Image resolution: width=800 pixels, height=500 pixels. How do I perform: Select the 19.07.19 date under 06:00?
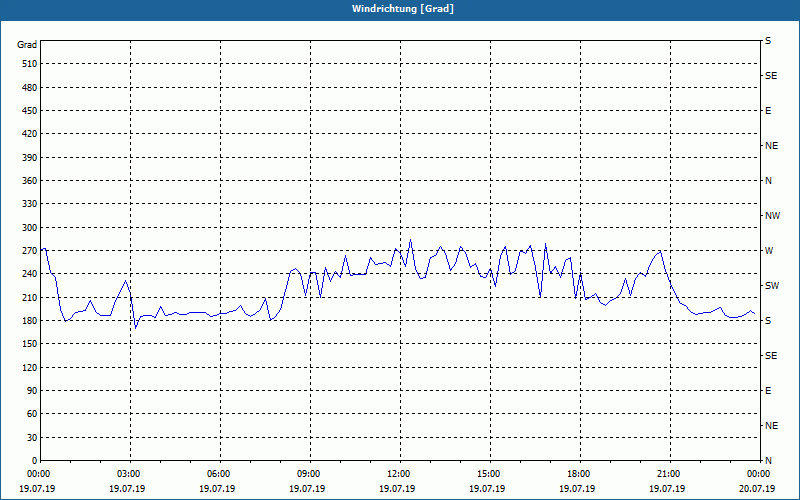(x=217, y=489)
